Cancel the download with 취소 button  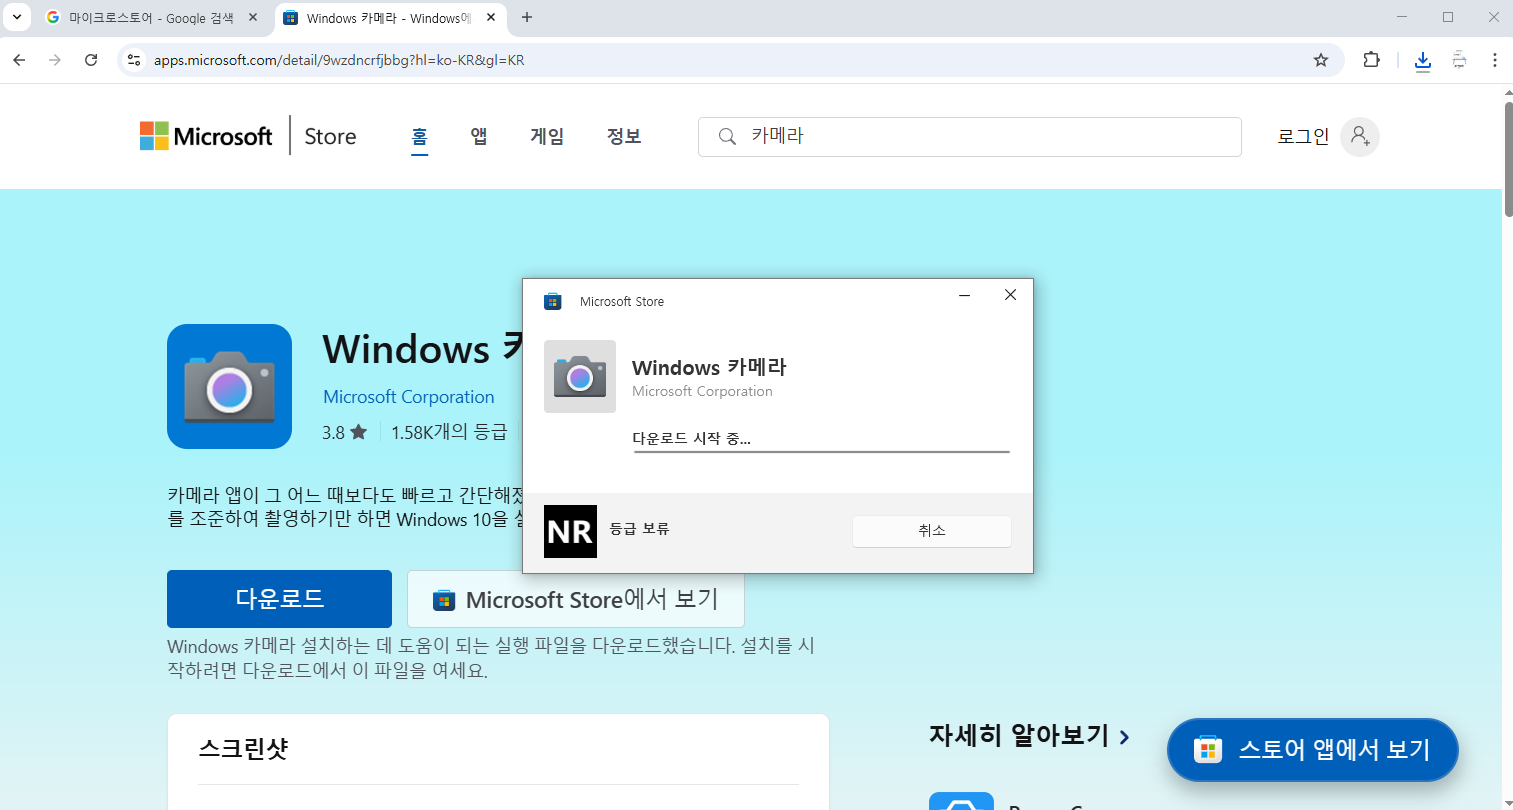931,531
